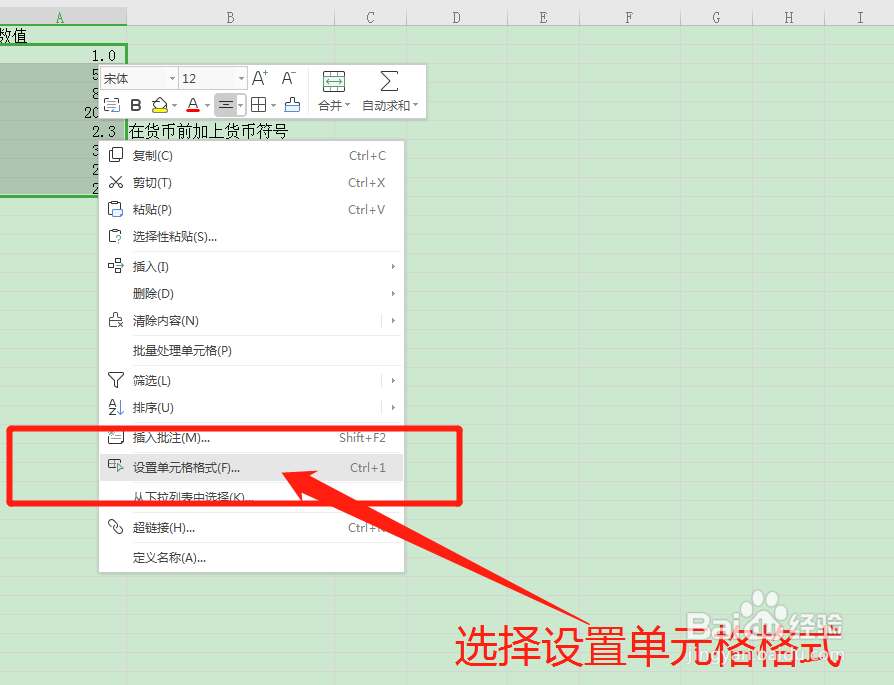894x685 pixels.
Task: Click the 合并 merge cells icon
Action: coord(333,90)
